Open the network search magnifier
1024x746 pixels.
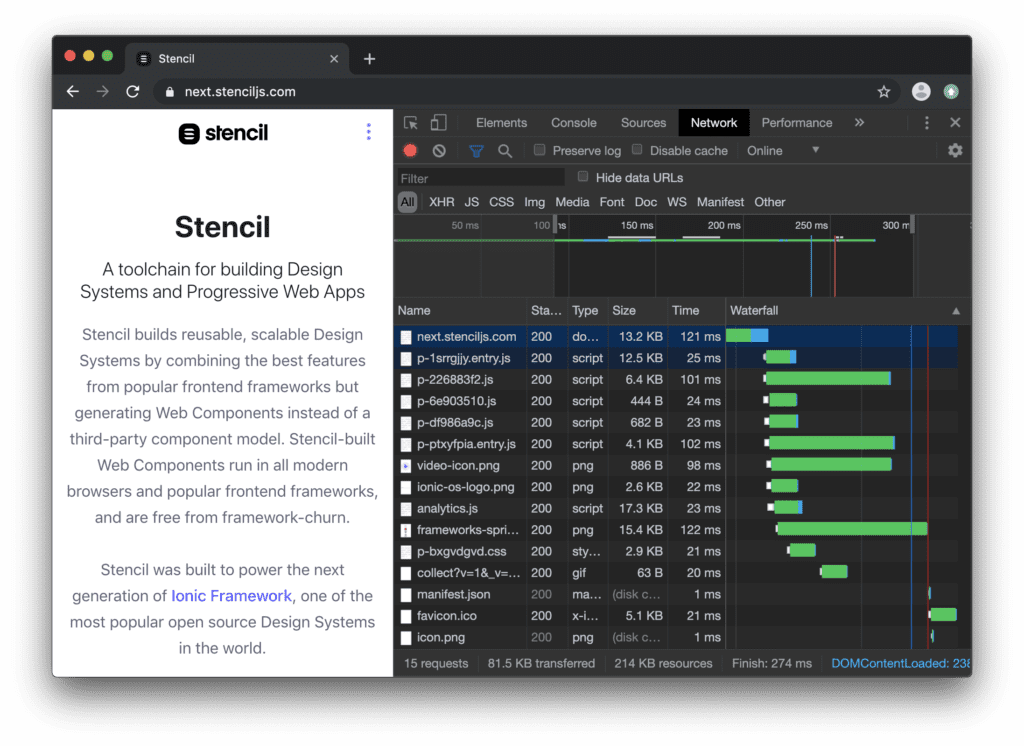pyautogui.click(x=504, y=151)
